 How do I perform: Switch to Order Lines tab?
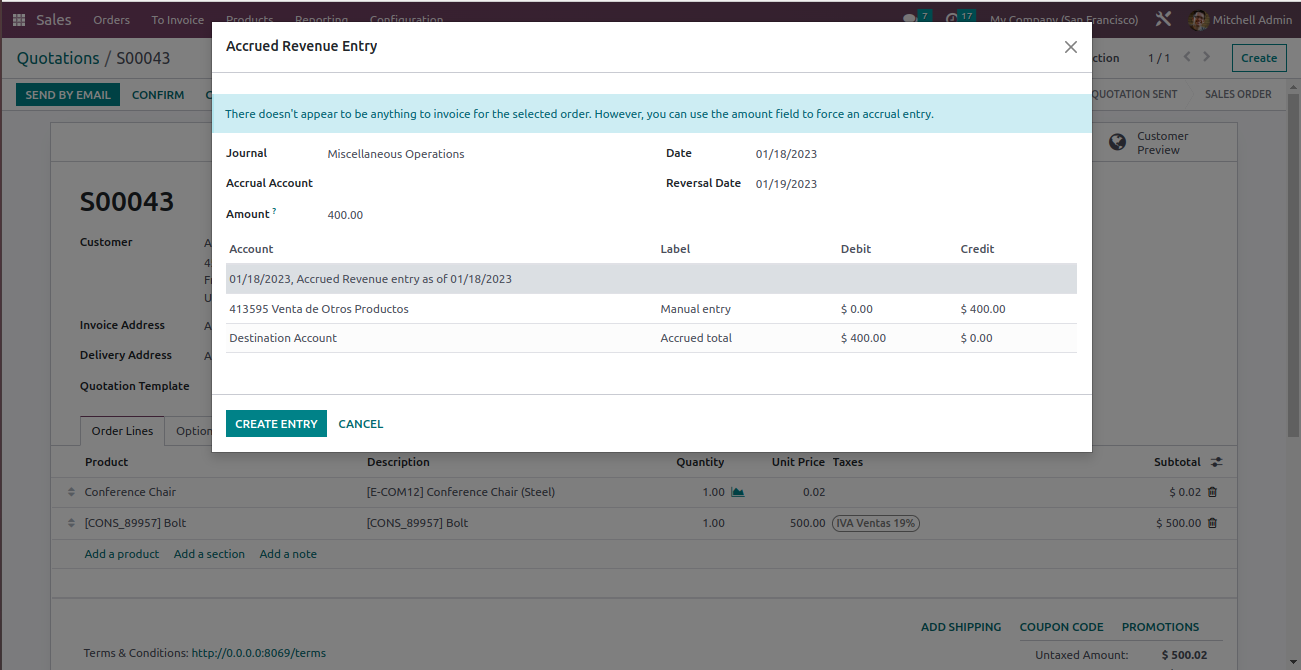tap(122, 431)
